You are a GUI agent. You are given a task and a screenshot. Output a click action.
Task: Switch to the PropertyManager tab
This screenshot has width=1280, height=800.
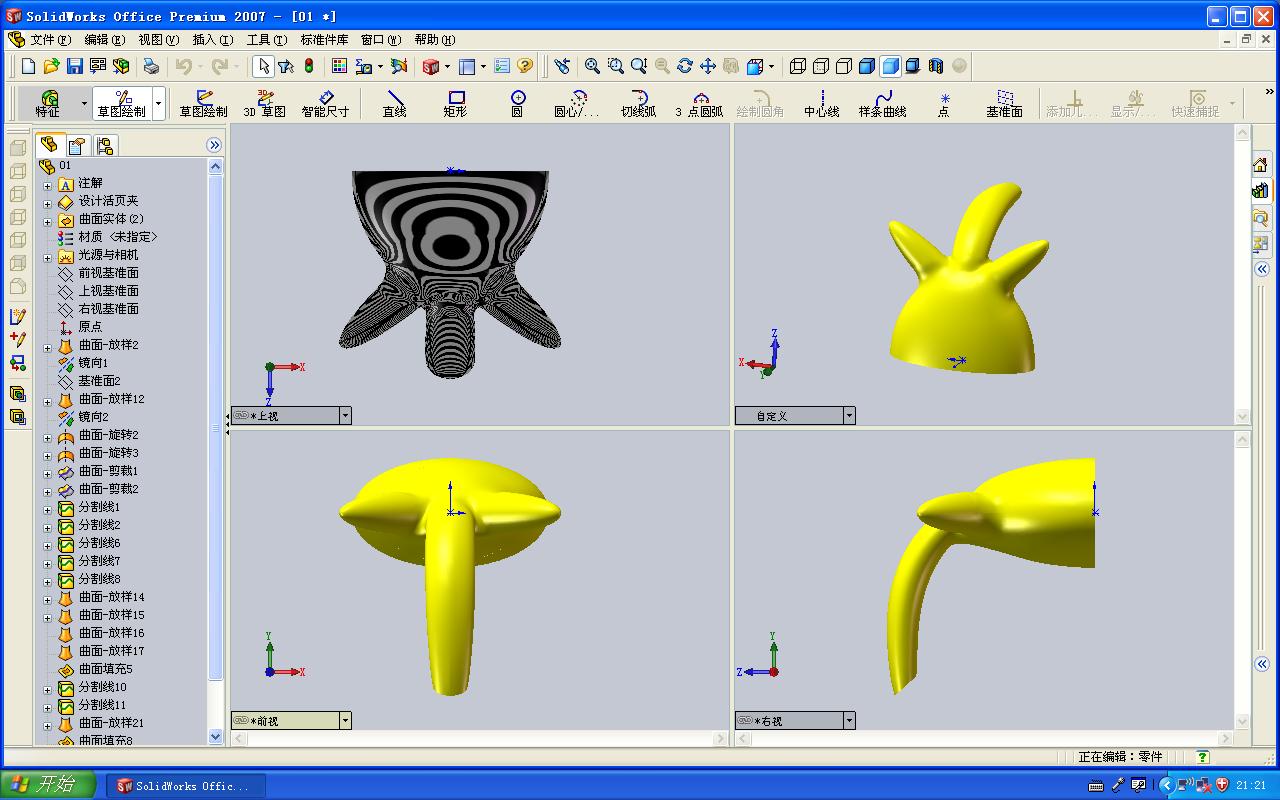(x=78, y=146)
